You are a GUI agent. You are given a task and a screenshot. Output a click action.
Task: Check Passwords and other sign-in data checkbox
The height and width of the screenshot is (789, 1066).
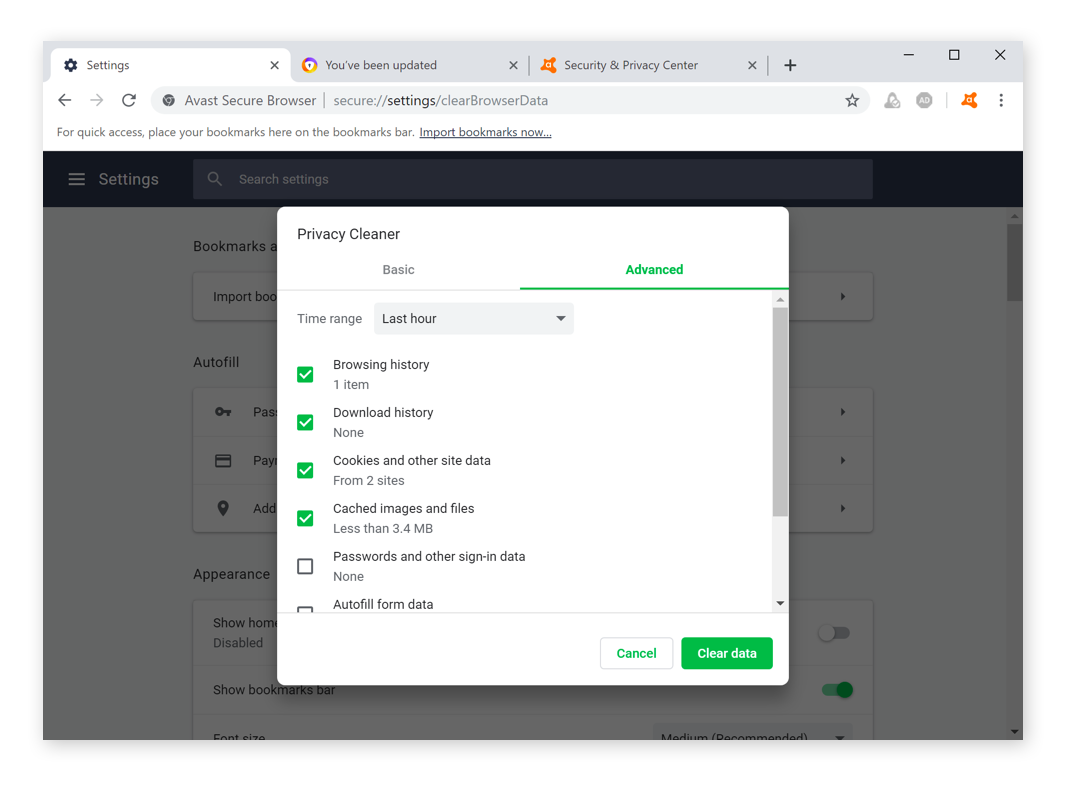[305, 567]
